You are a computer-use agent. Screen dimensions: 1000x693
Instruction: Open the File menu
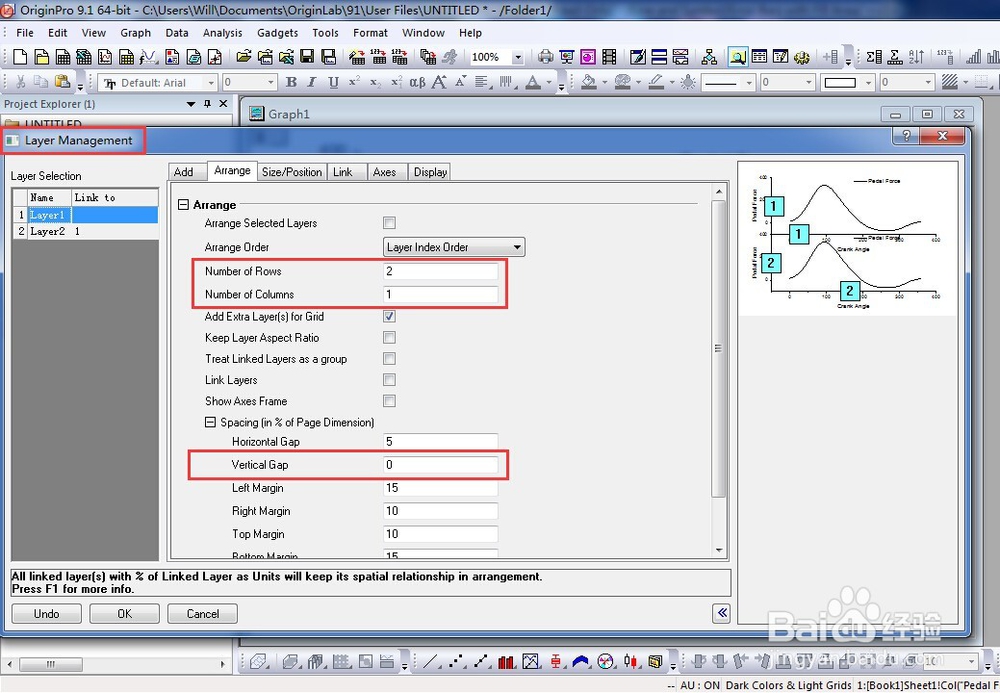point(25,33)
